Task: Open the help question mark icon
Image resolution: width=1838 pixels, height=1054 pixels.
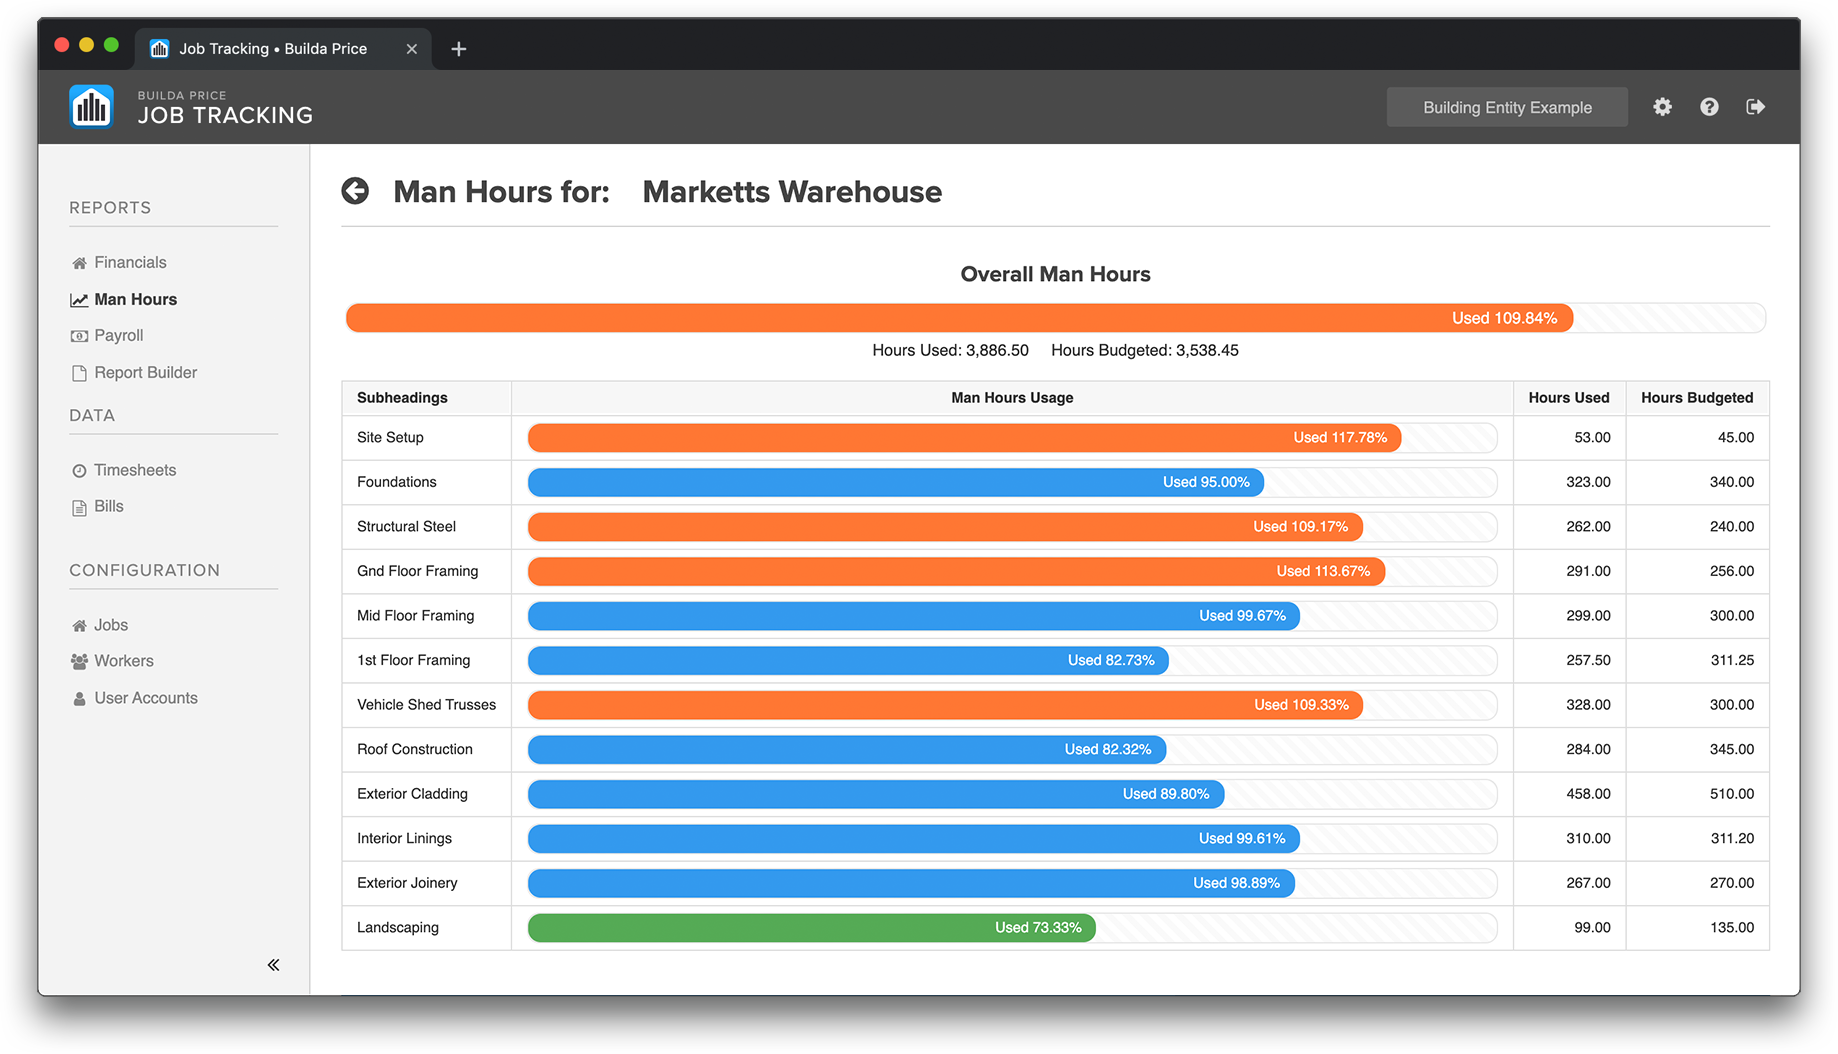Action: tap(1709, 107)
